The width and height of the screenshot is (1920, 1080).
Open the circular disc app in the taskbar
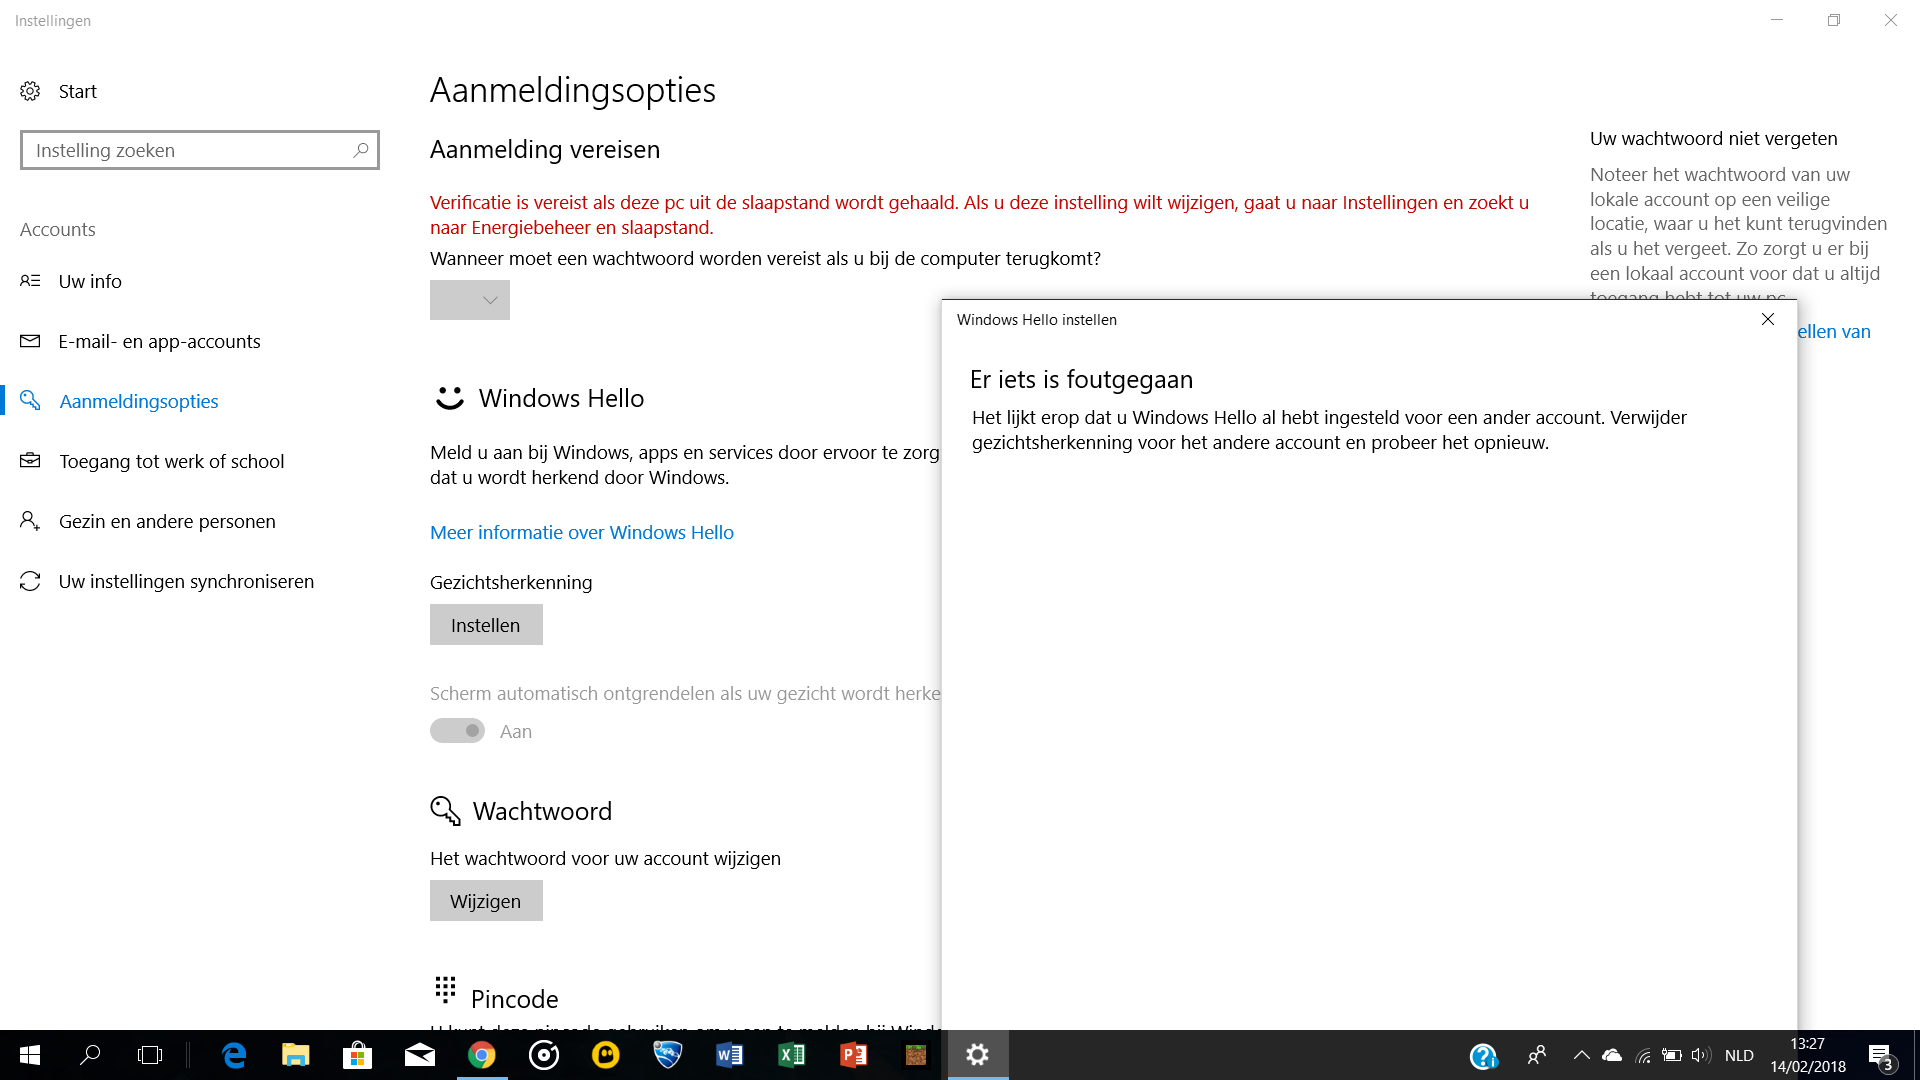coord(544,1055)
